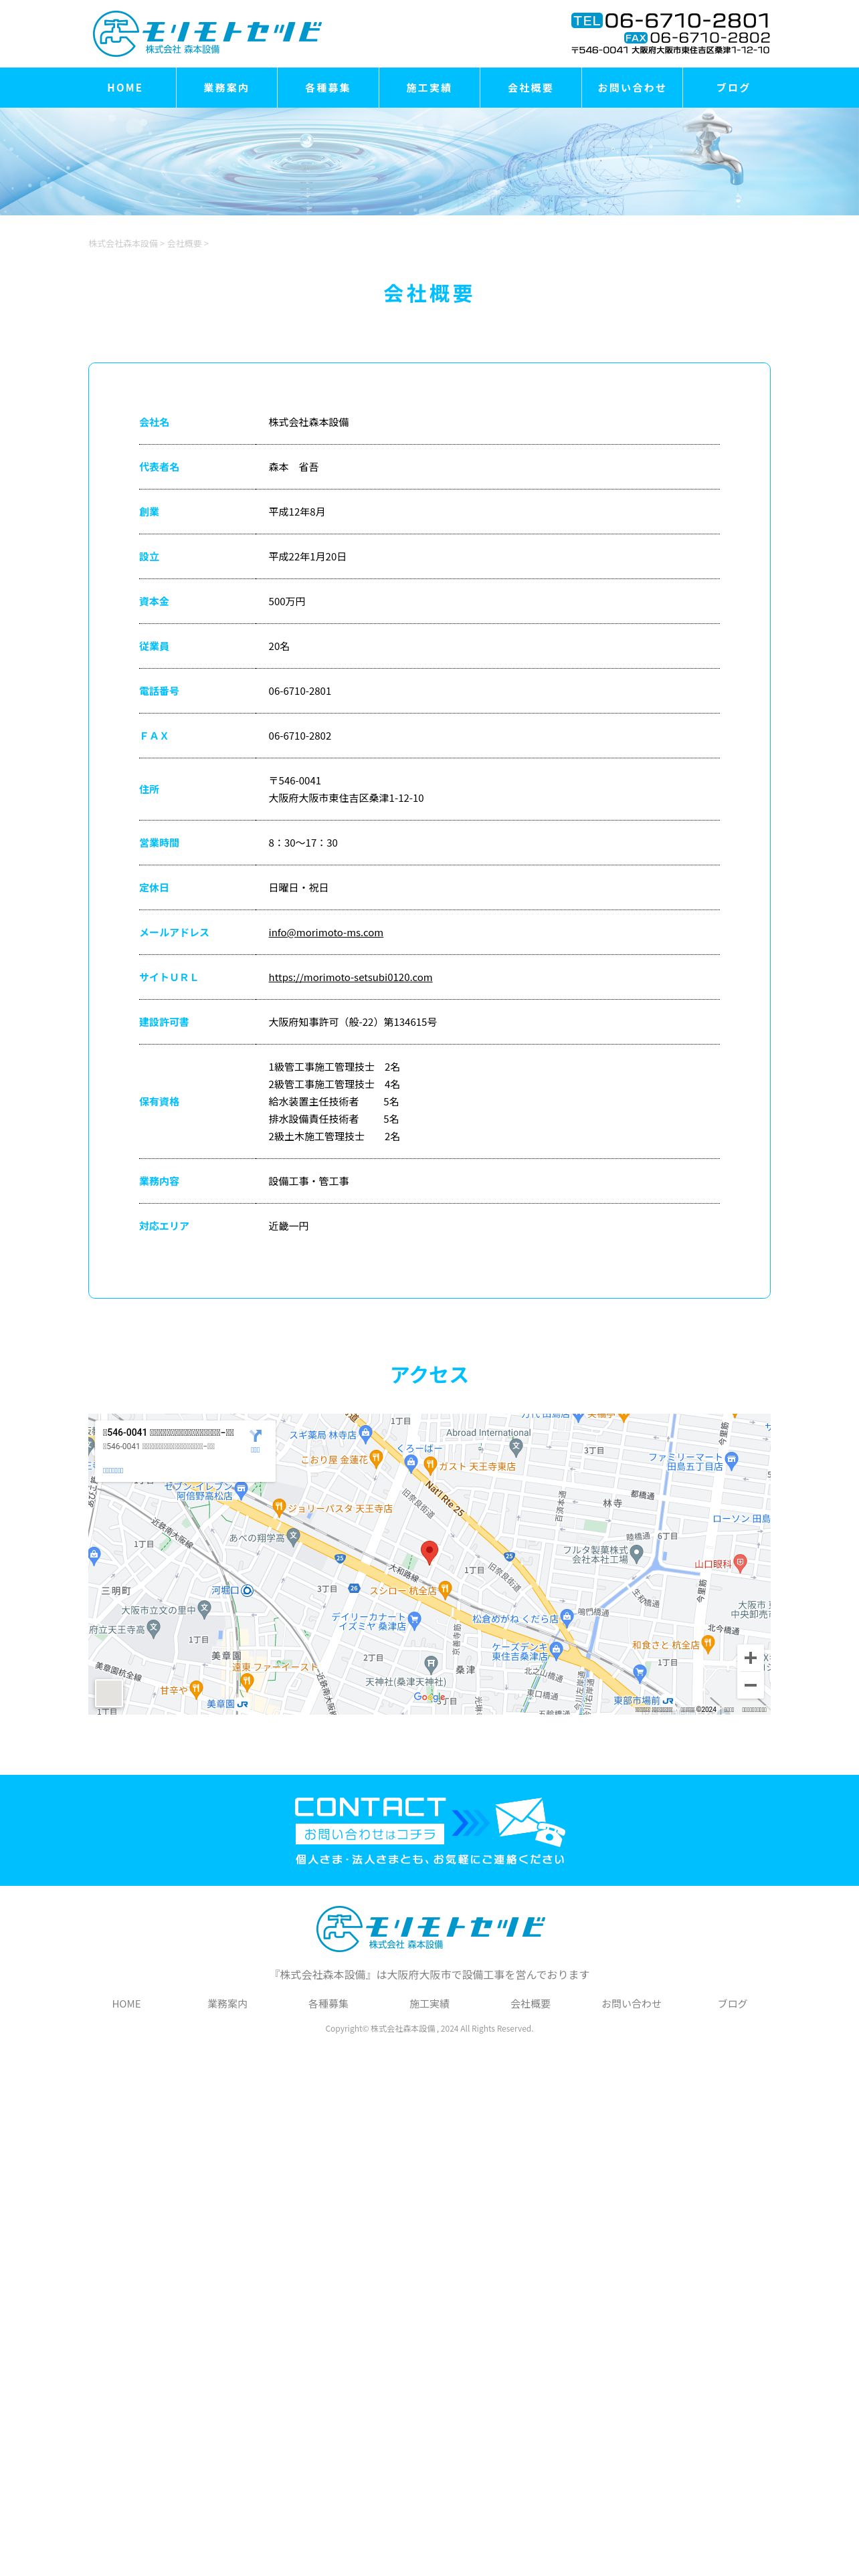Click the map directions arrow icon
The height and width of the screenshot is (2576, 859).
pos(255,1436)
